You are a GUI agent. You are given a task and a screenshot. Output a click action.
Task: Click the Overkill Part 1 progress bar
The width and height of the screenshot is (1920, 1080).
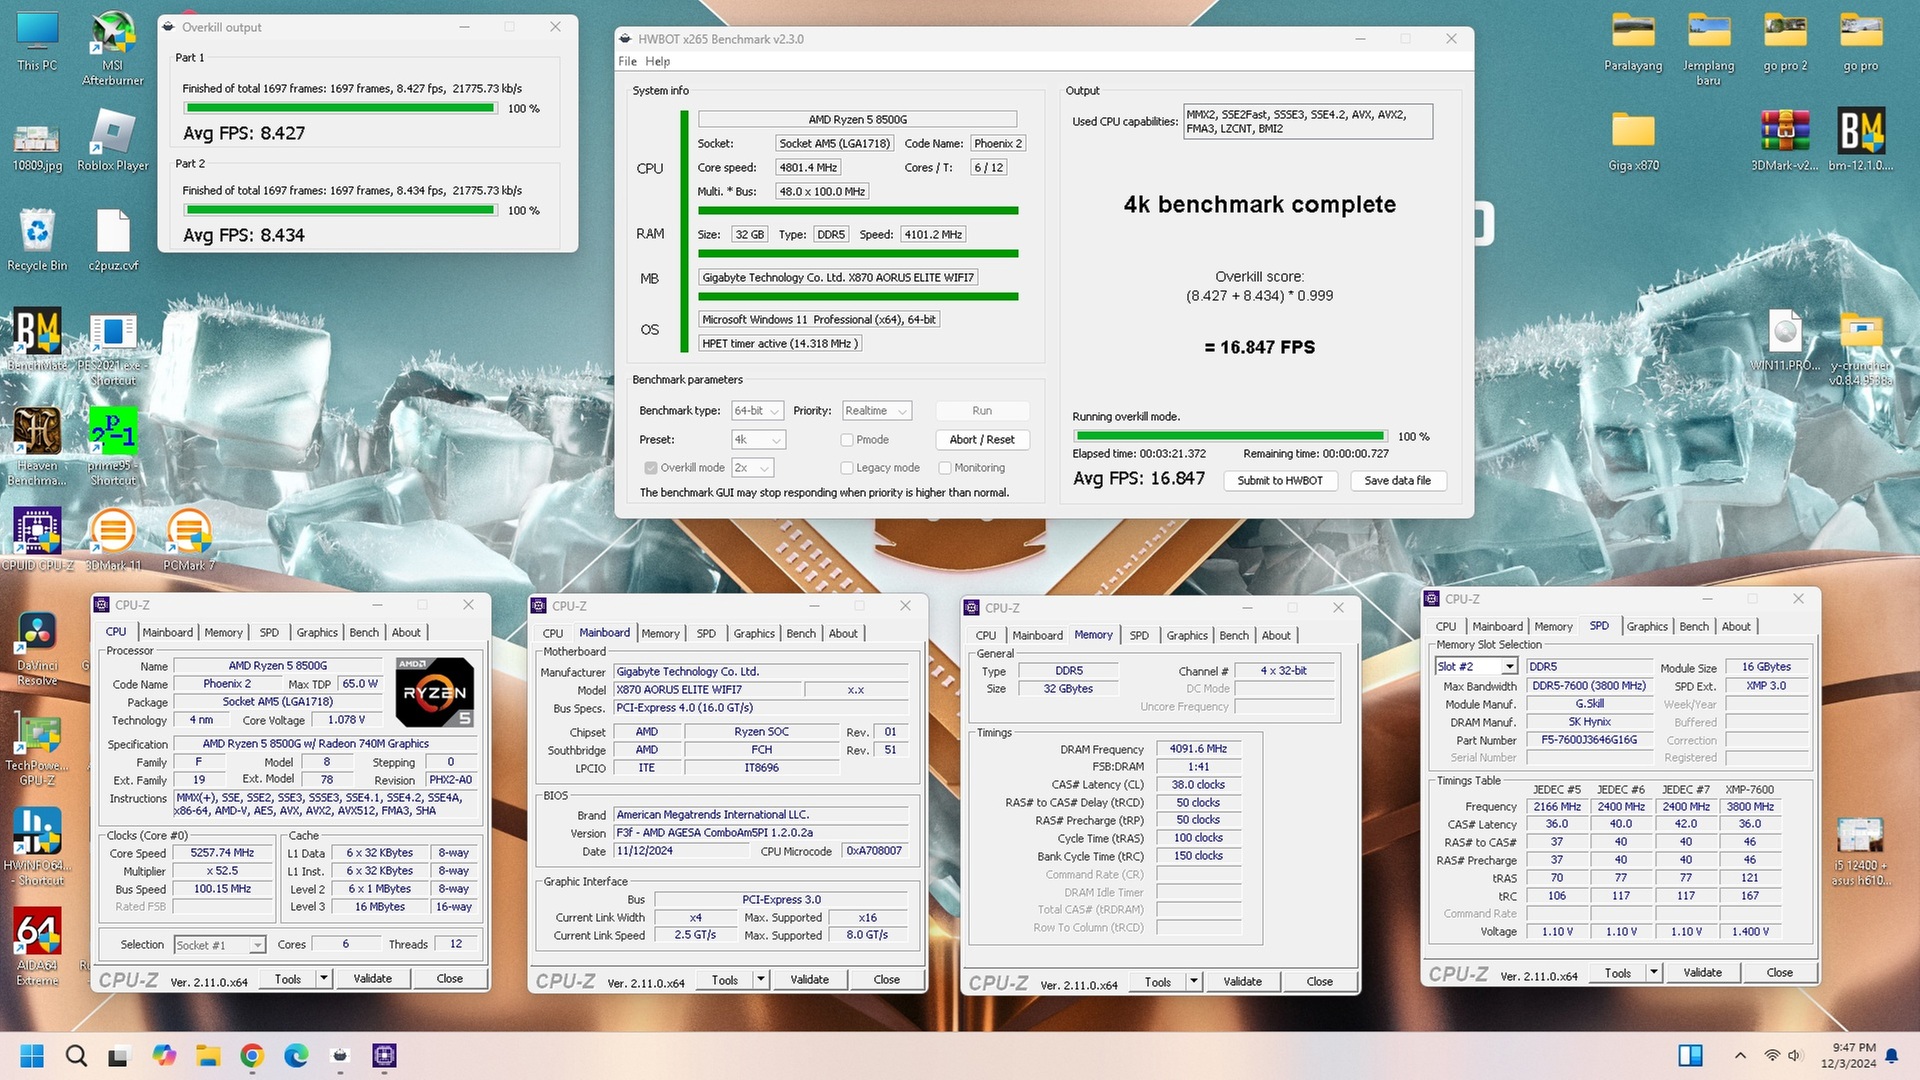(340, 109)
